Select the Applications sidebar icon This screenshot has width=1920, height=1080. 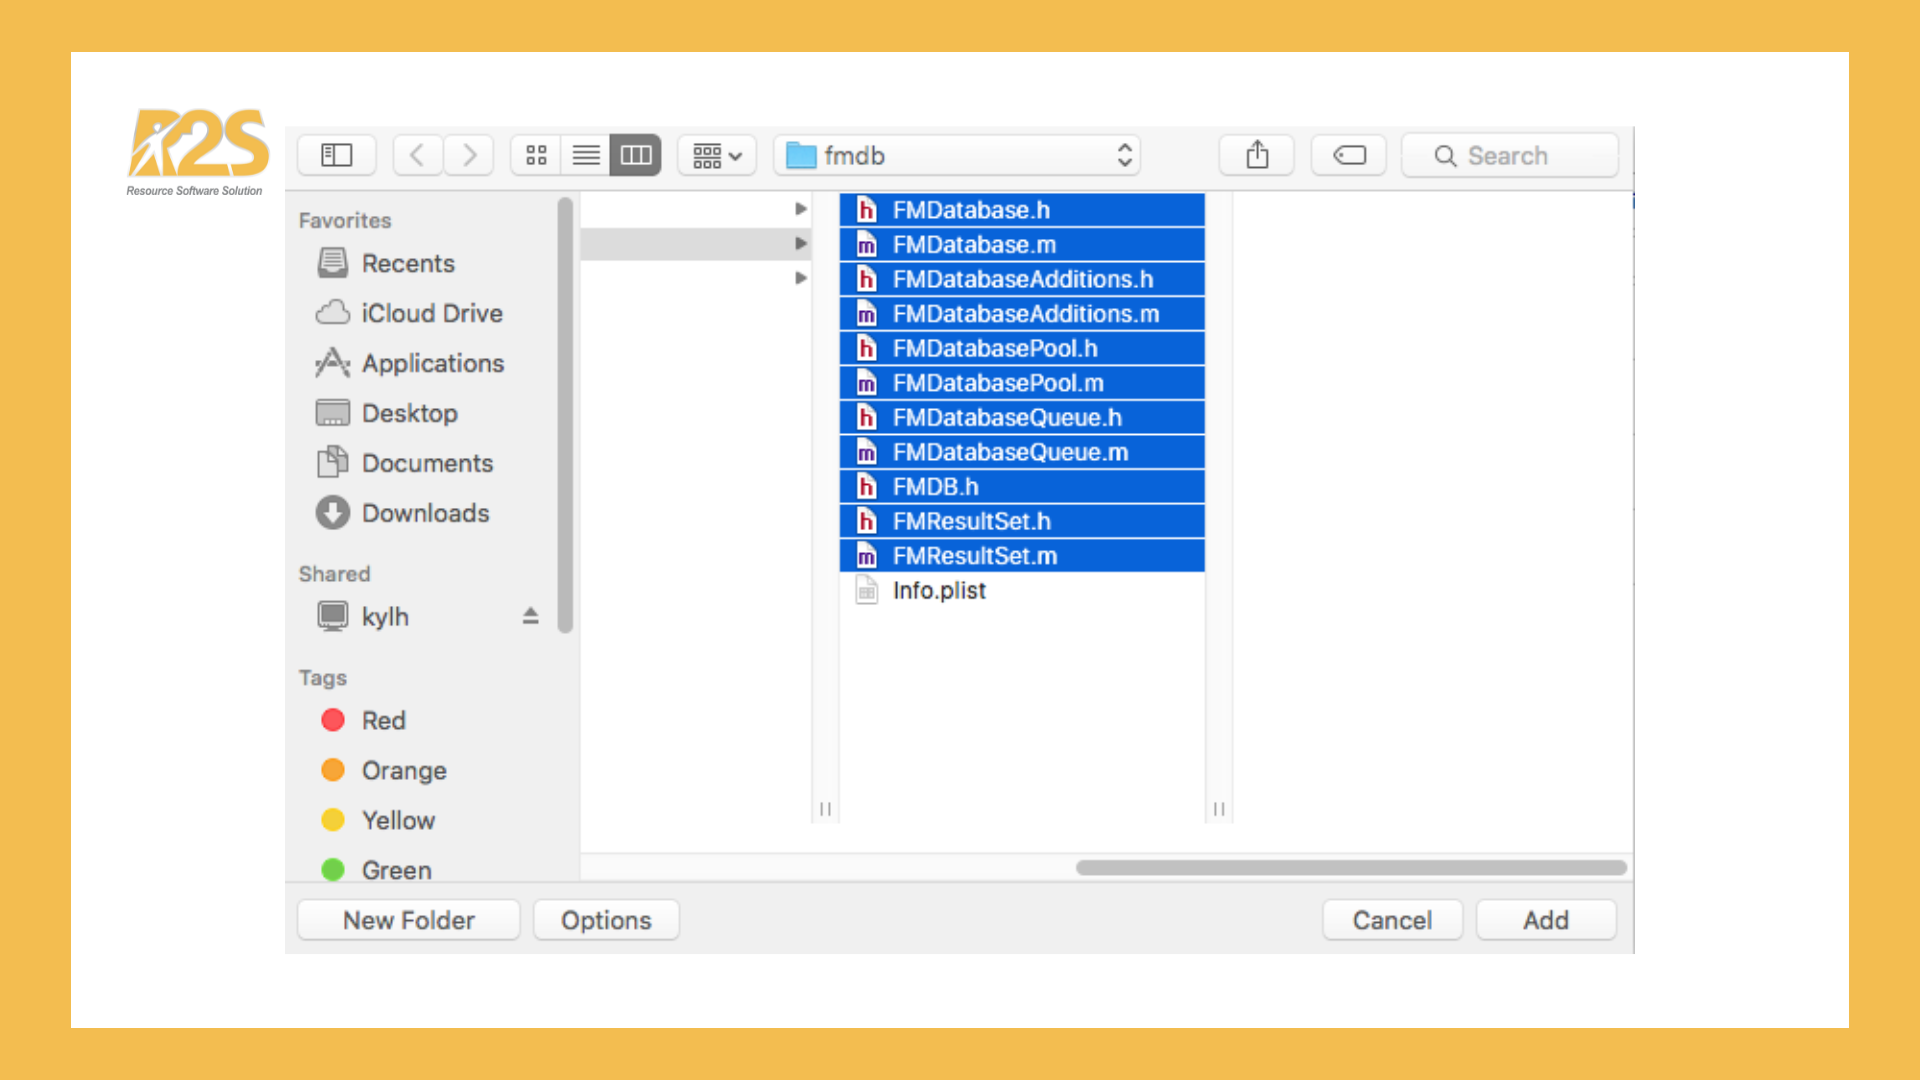click(x=331, y=363)
